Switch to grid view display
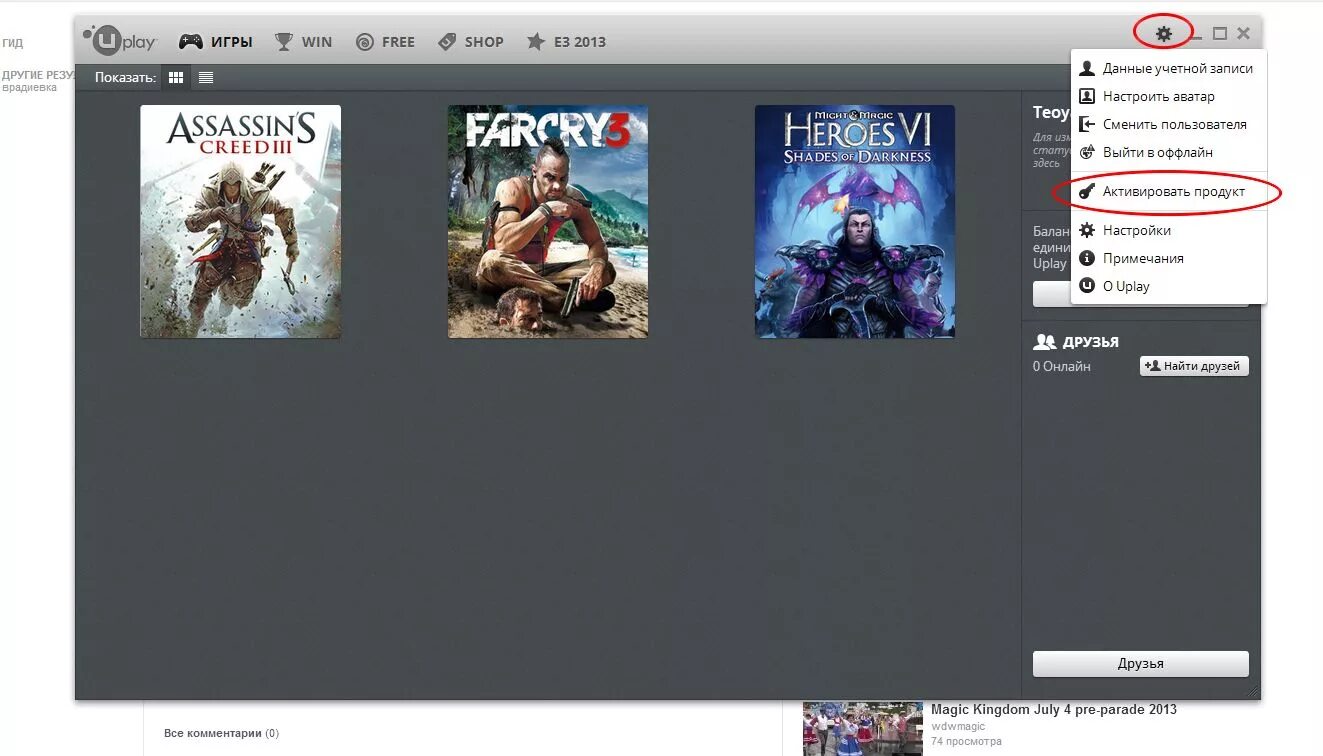Viewport: 1323px width, 756px height. [x=176, y=77]
